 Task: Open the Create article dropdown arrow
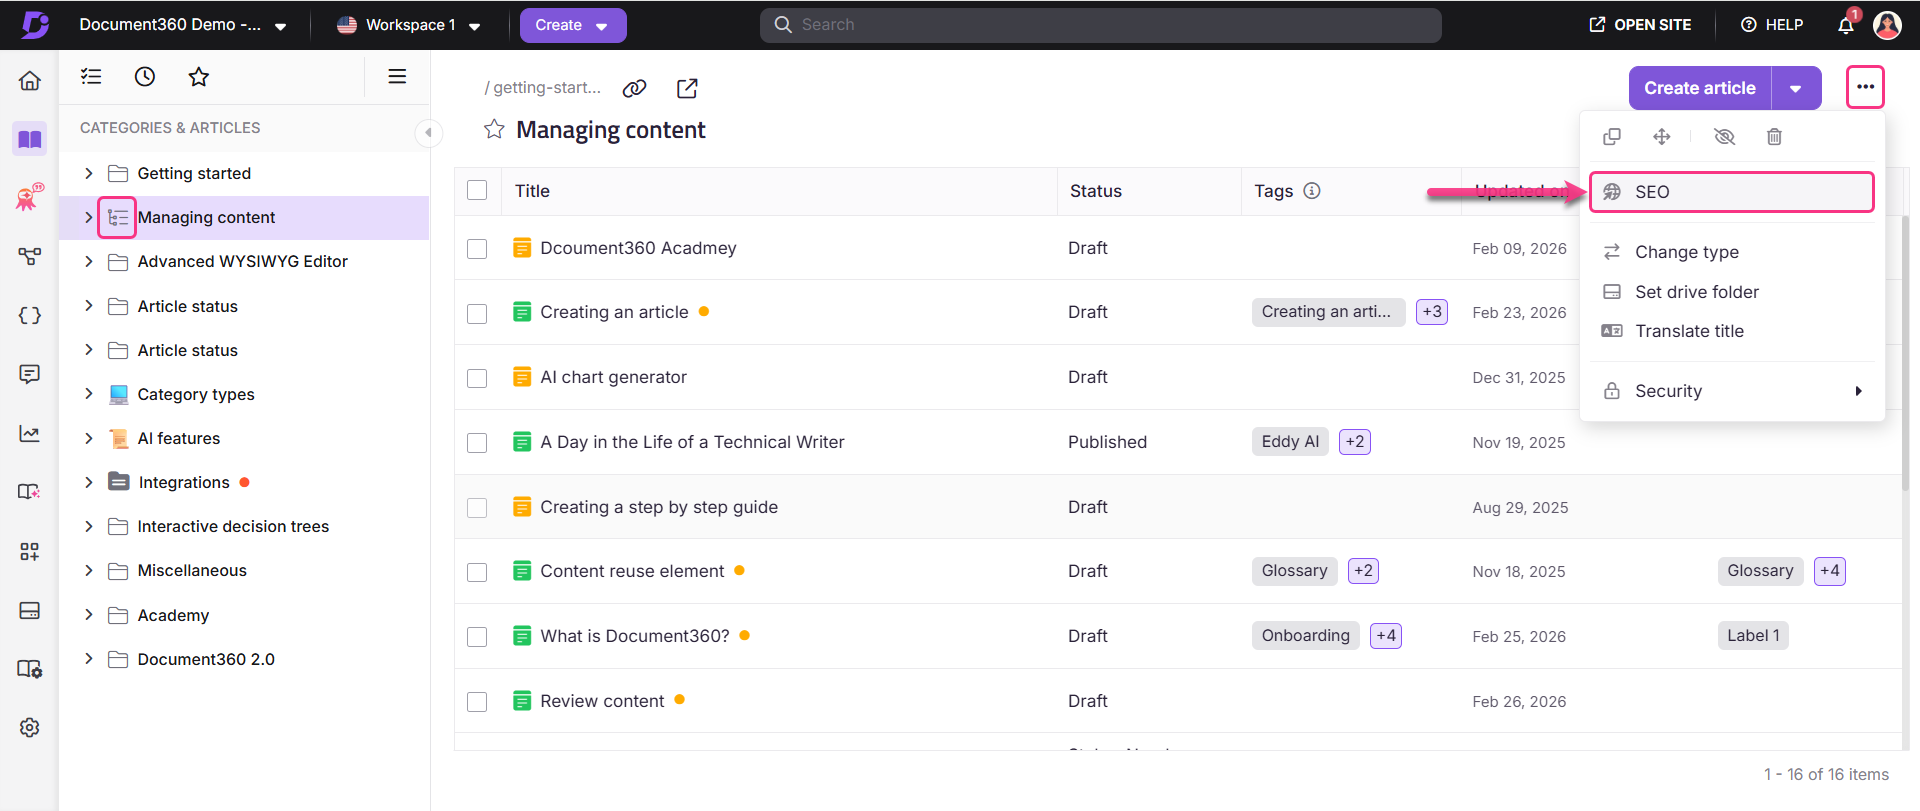[x=1796, y=88]
